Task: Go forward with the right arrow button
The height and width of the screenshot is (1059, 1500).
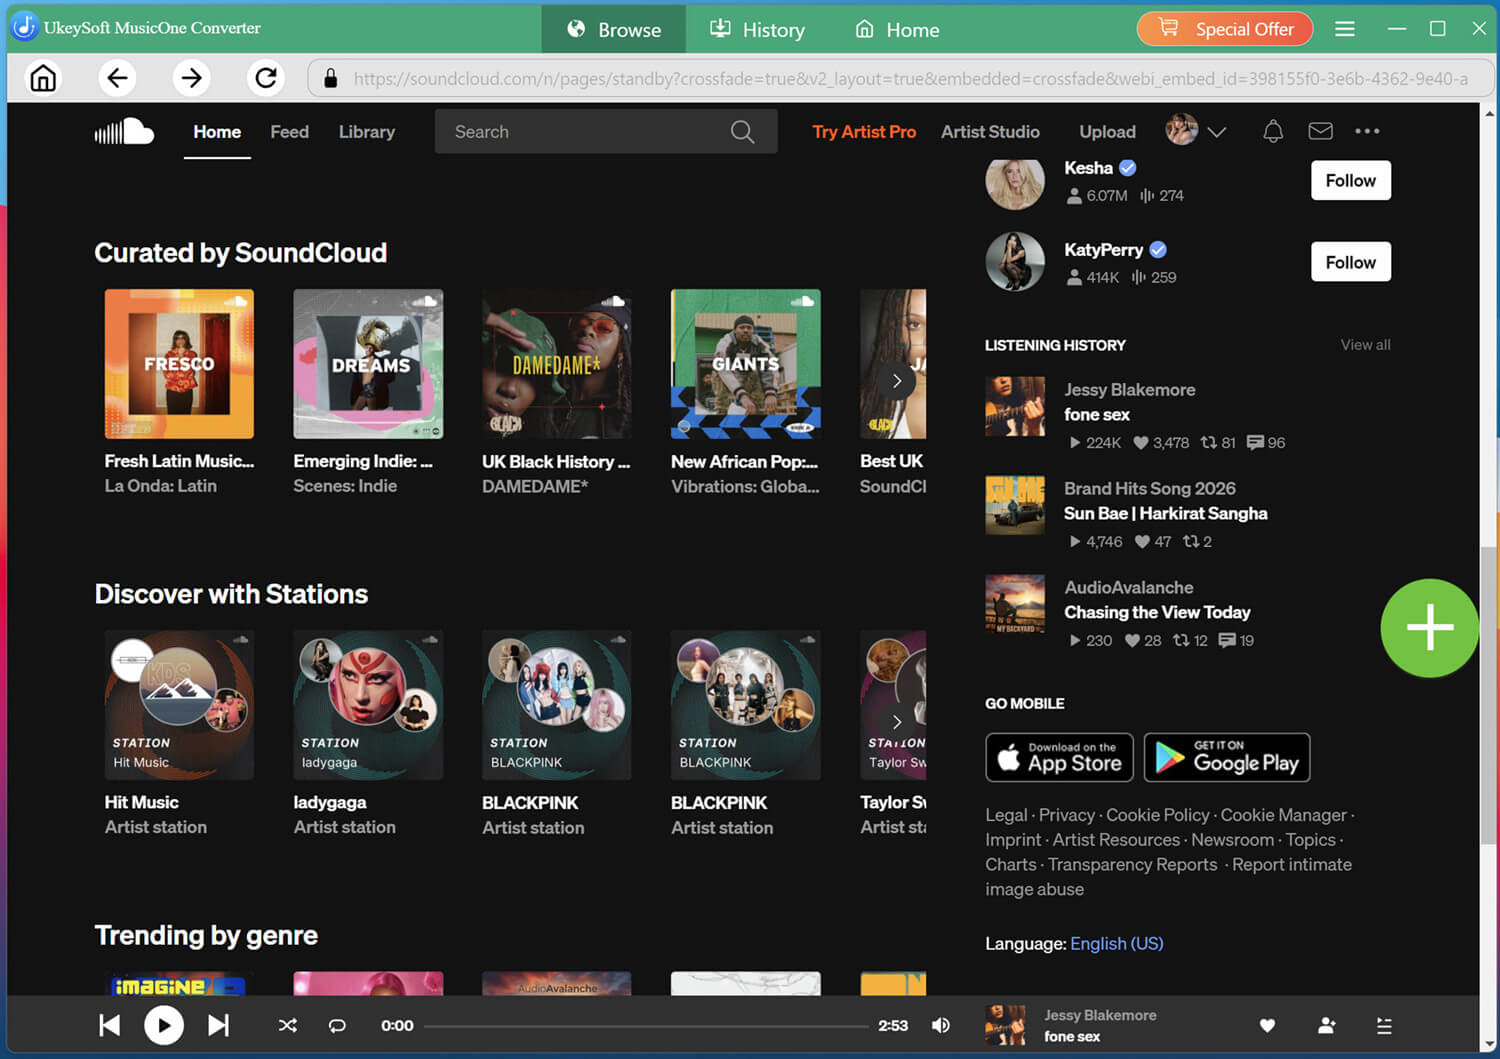Action: (x=191, y=78)
